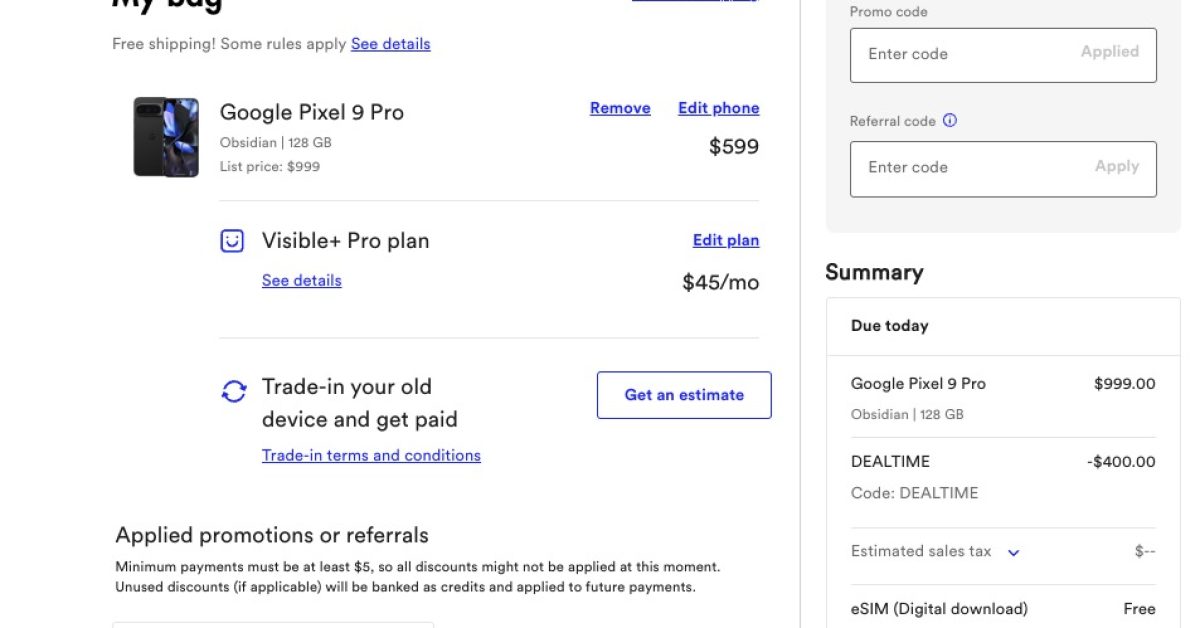Image resolution: width=1200 pixels, height=628 pixels.
Task: Open See details under Visible+ Pro plan
Action: pos(301,280)
